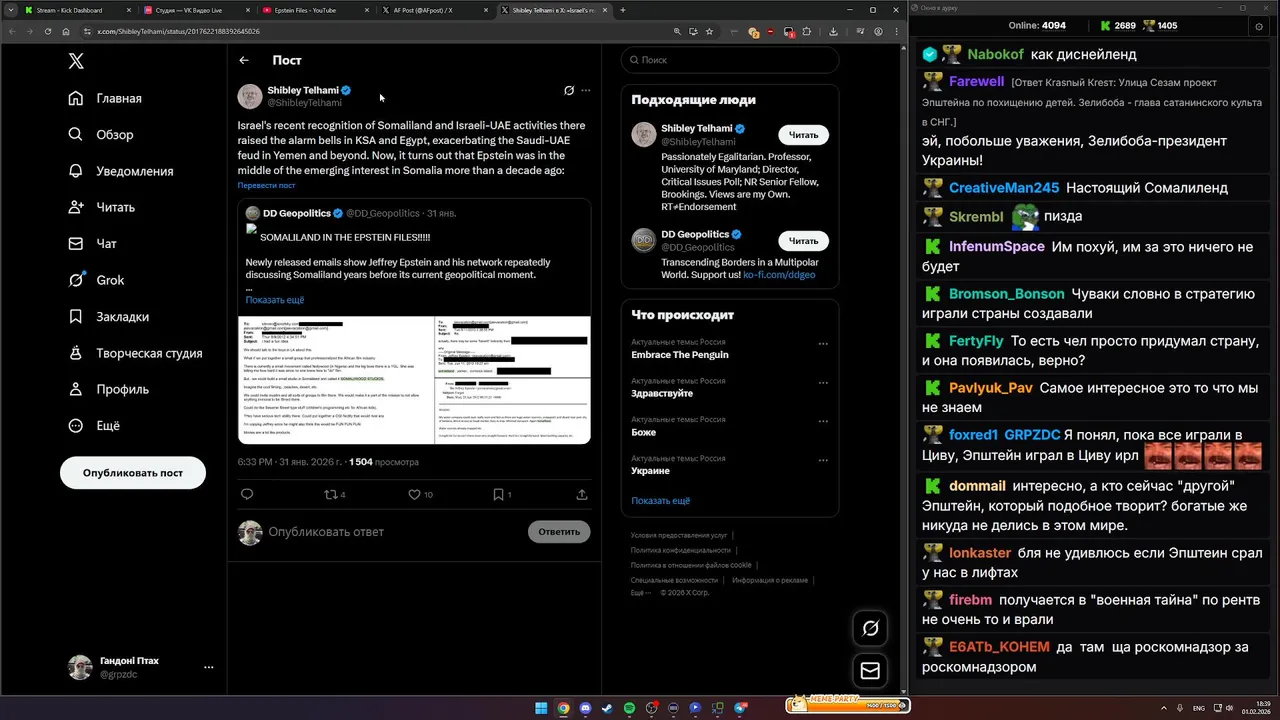The height and width of the screenshot is (720, 1280).
Task: Click the Grok icon on Shibley's post
Action: pos(569,90)
